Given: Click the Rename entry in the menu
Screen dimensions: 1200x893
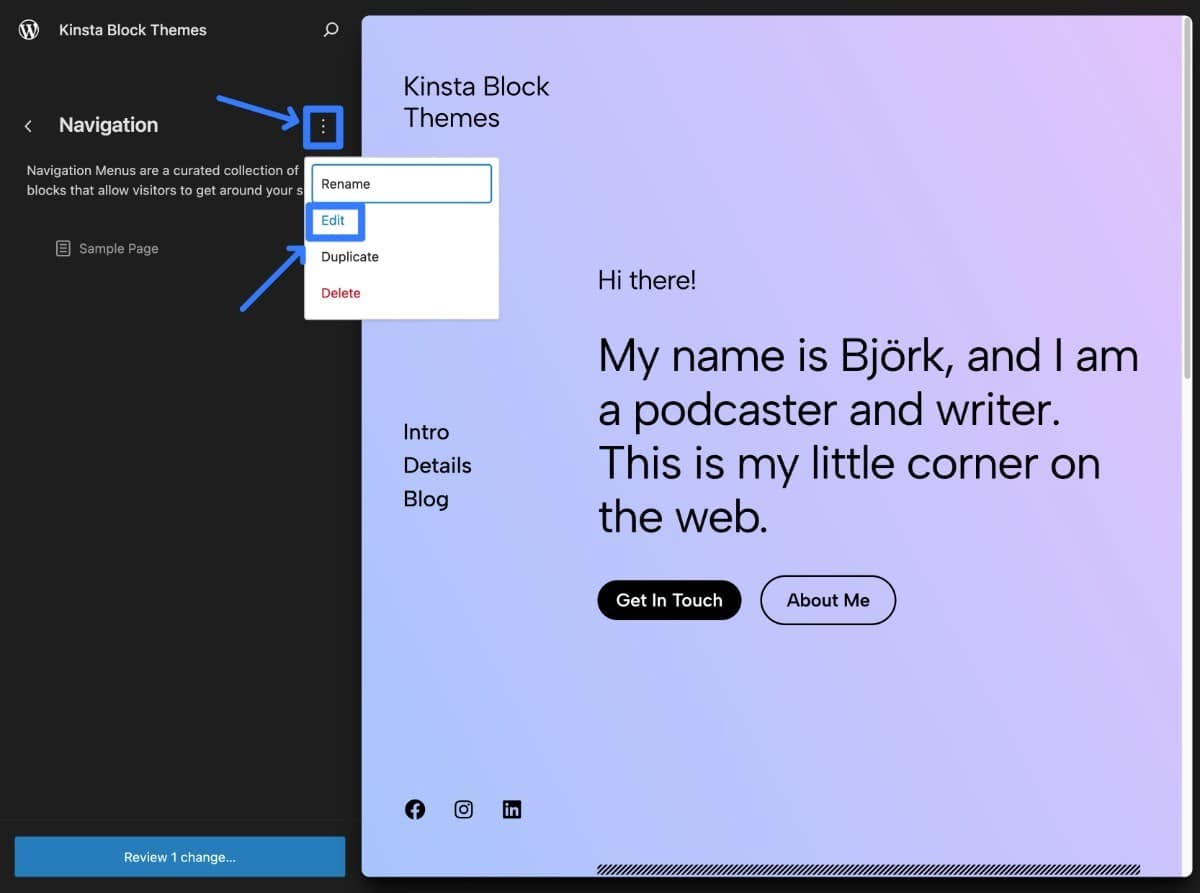Looking at the screenshot, I should pos(401,183).
